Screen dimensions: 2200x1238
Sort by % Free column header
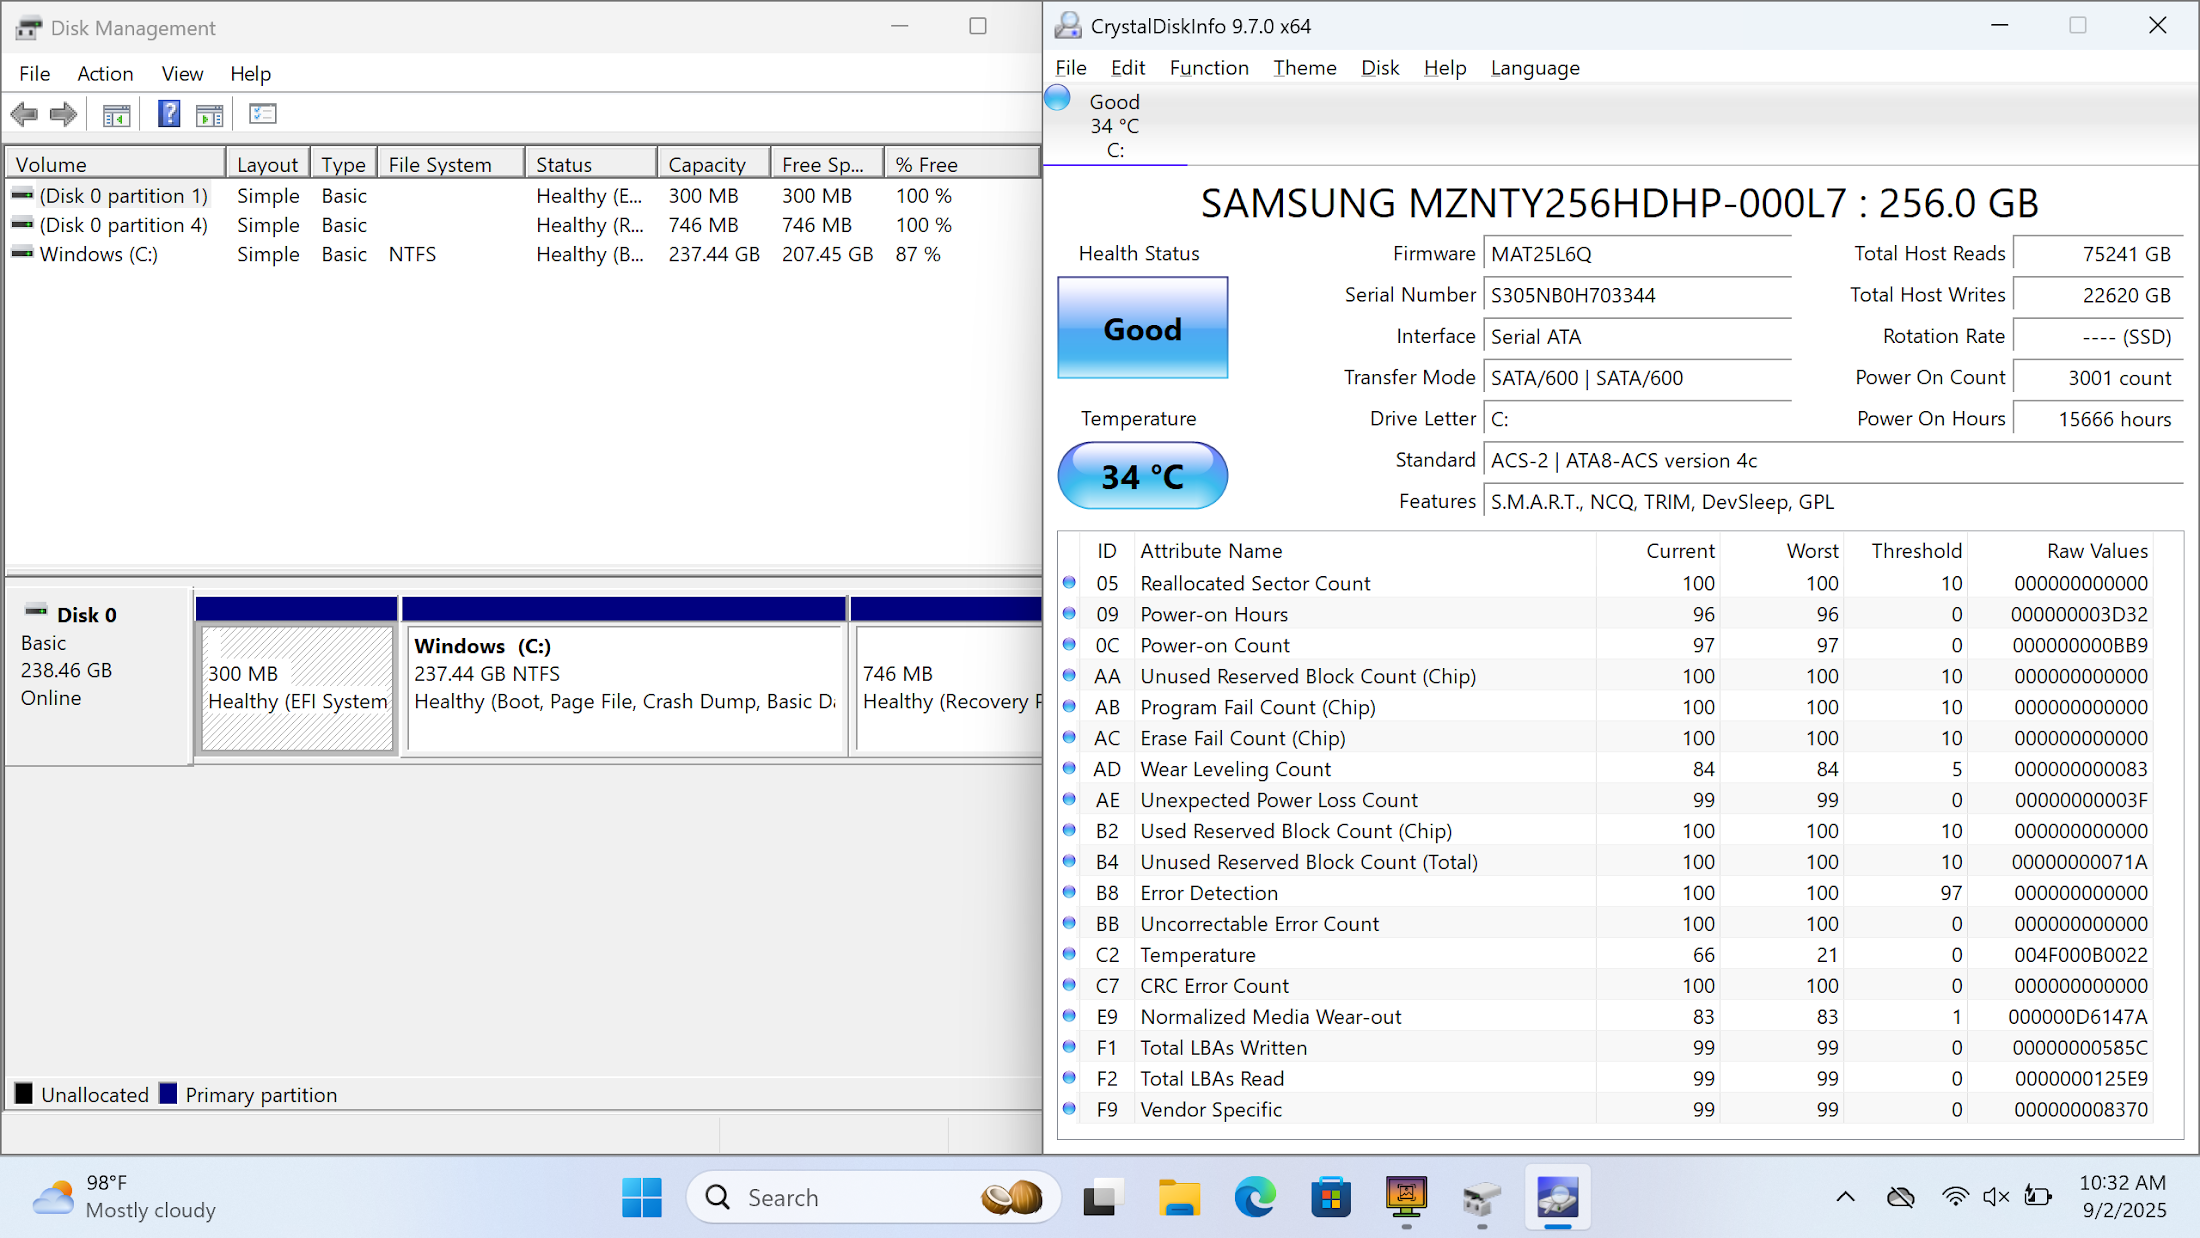coord(961,164)
